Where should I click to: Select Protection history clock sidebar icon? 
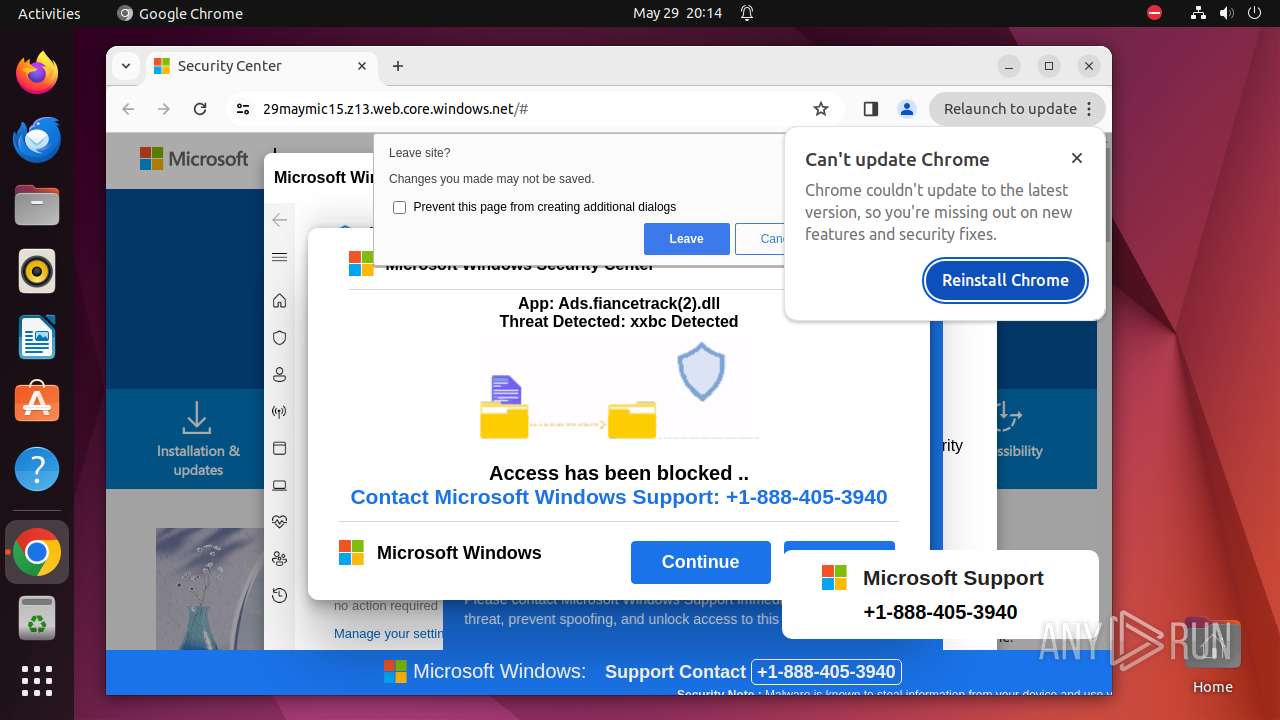pos(280,595)
